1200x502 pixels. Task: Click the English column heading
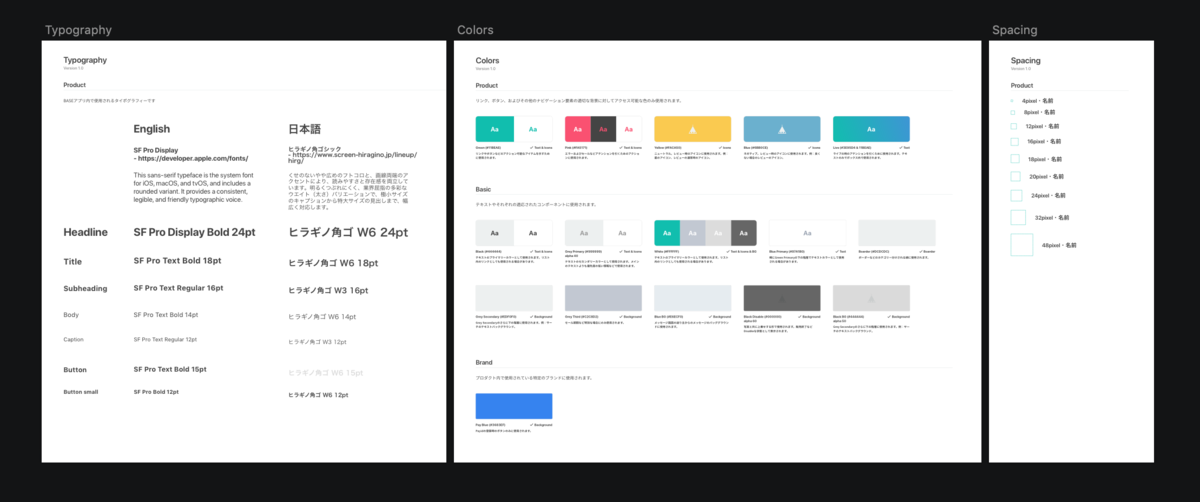(x=152, y=129)
